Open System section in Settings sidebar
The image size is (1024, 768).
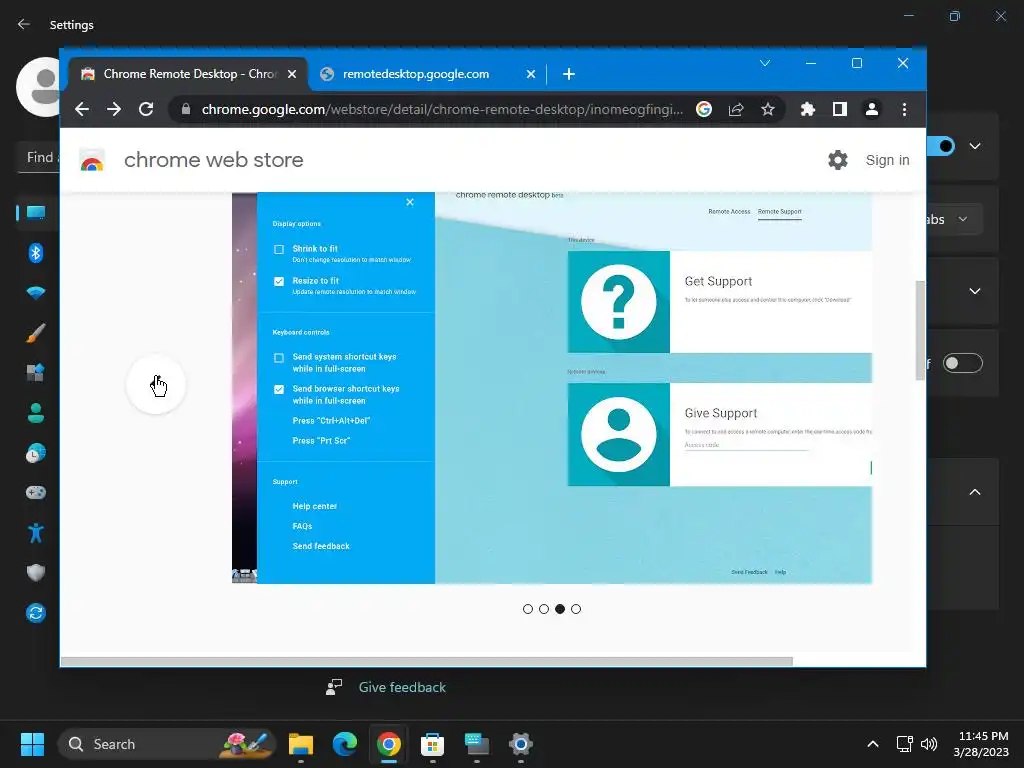click(36, 213)
